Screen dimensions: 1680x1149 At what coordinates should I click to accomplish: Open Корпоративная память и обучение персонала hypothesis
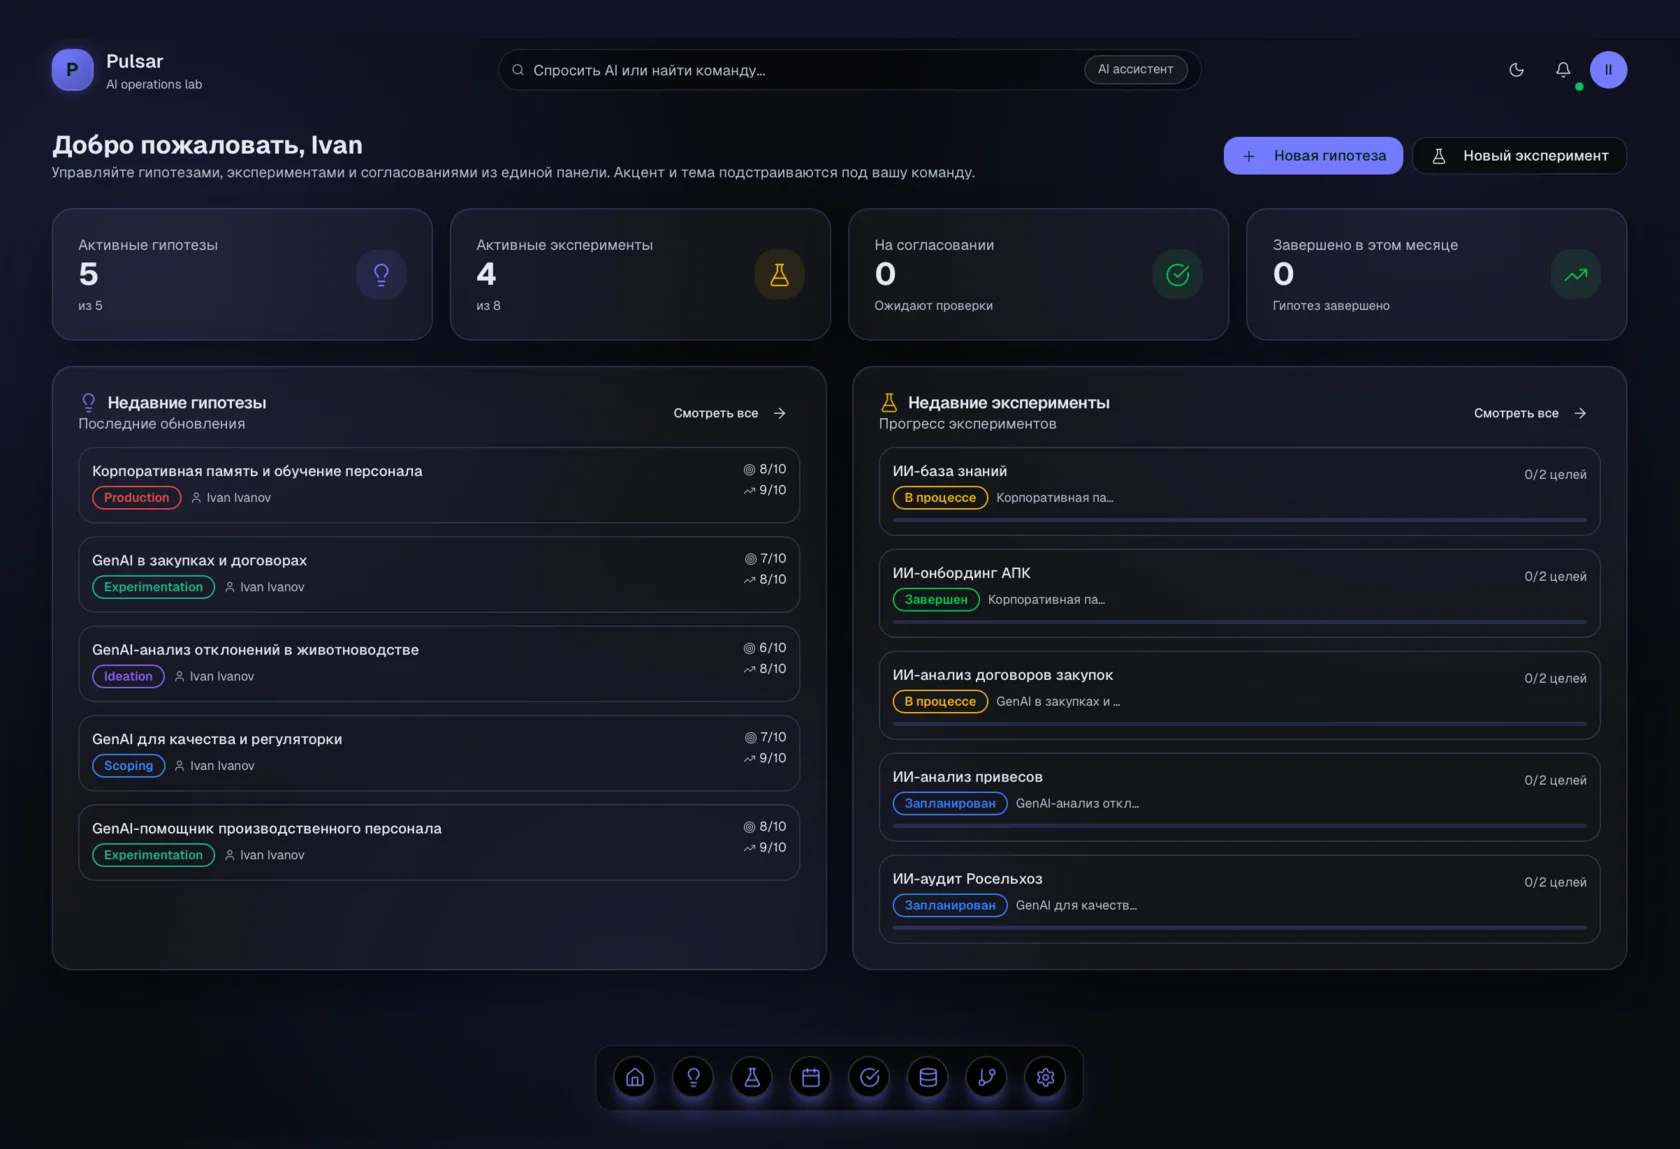[439, 485]
